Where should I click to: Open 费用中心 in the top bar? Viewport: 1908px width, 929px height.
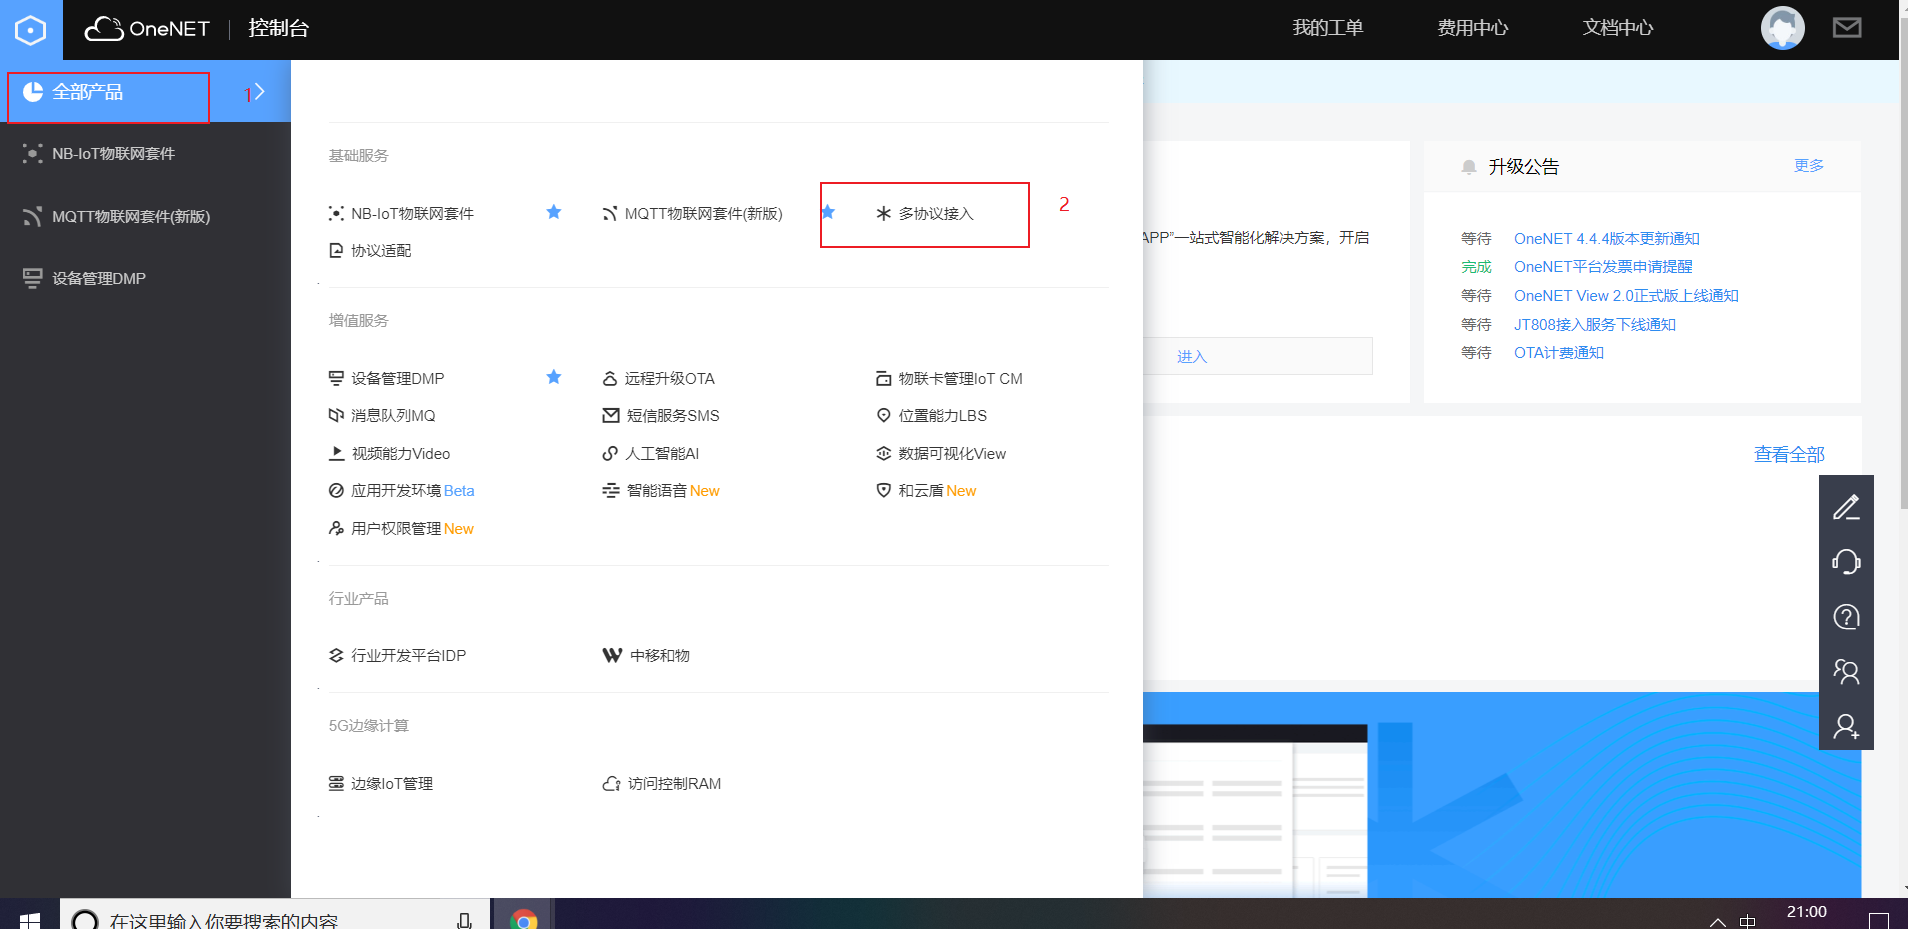point(1472,28)
